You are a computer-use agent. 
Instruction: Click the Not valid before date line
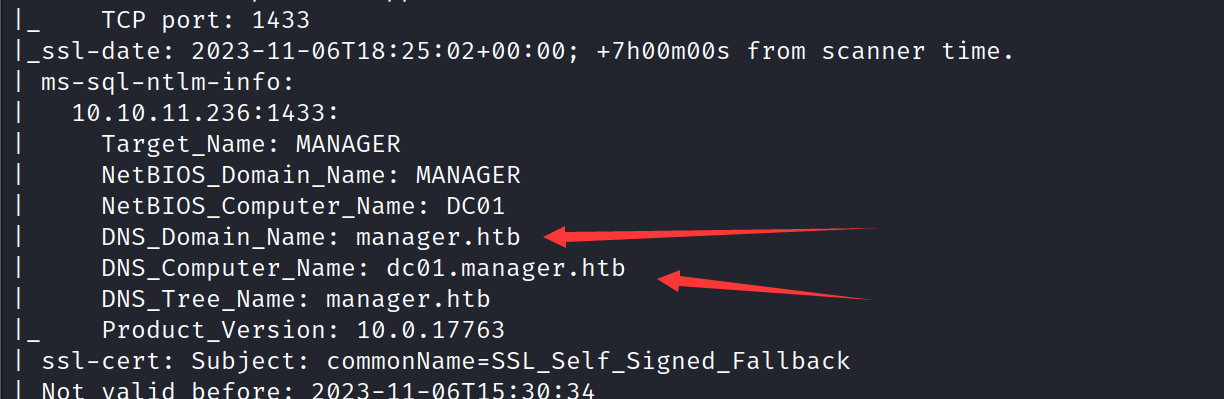[318, 390]
